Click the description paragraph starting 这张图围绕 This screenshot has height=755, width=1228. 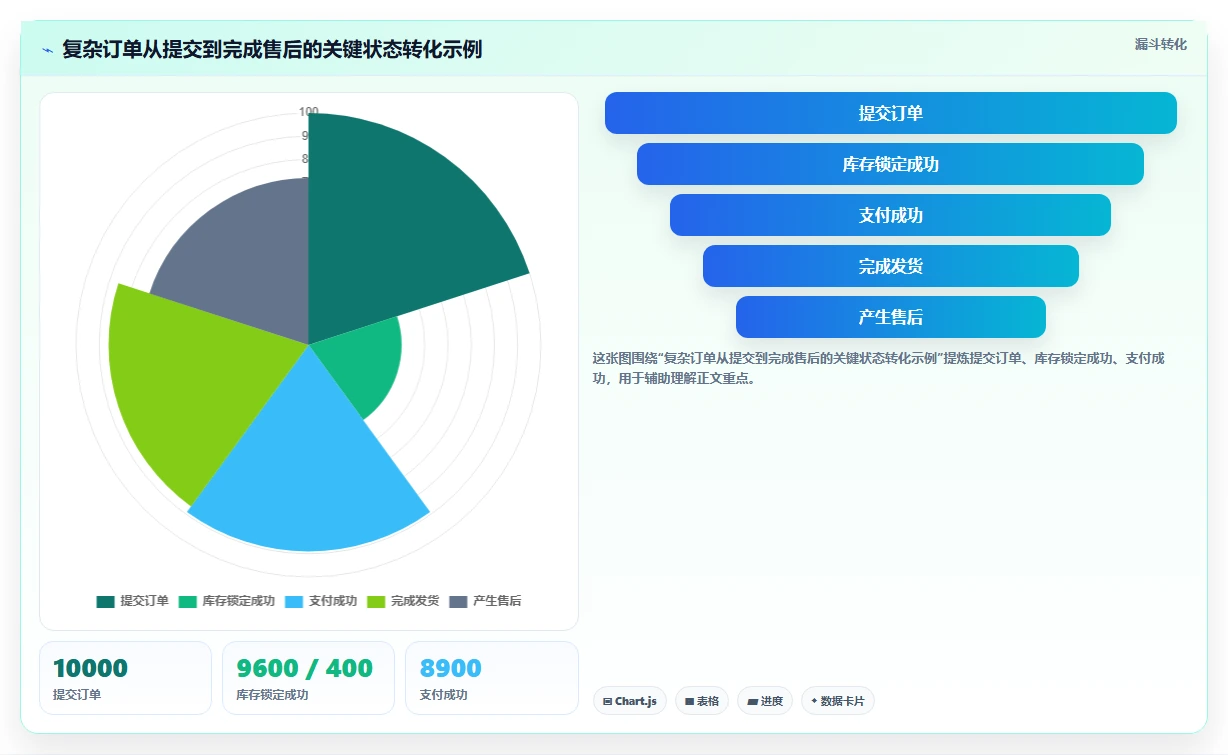[x=879, y=369]
